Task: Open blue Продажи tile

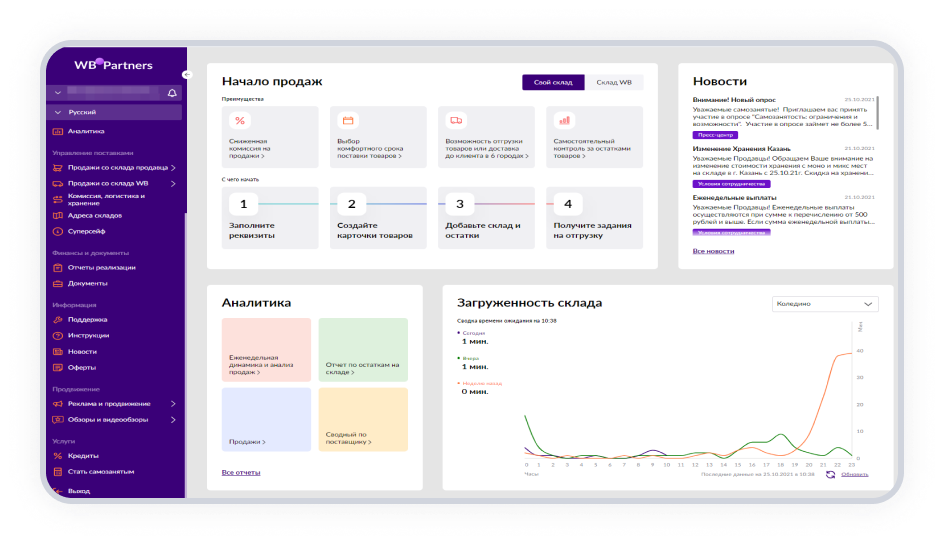Action: click(x=266, y=419)
